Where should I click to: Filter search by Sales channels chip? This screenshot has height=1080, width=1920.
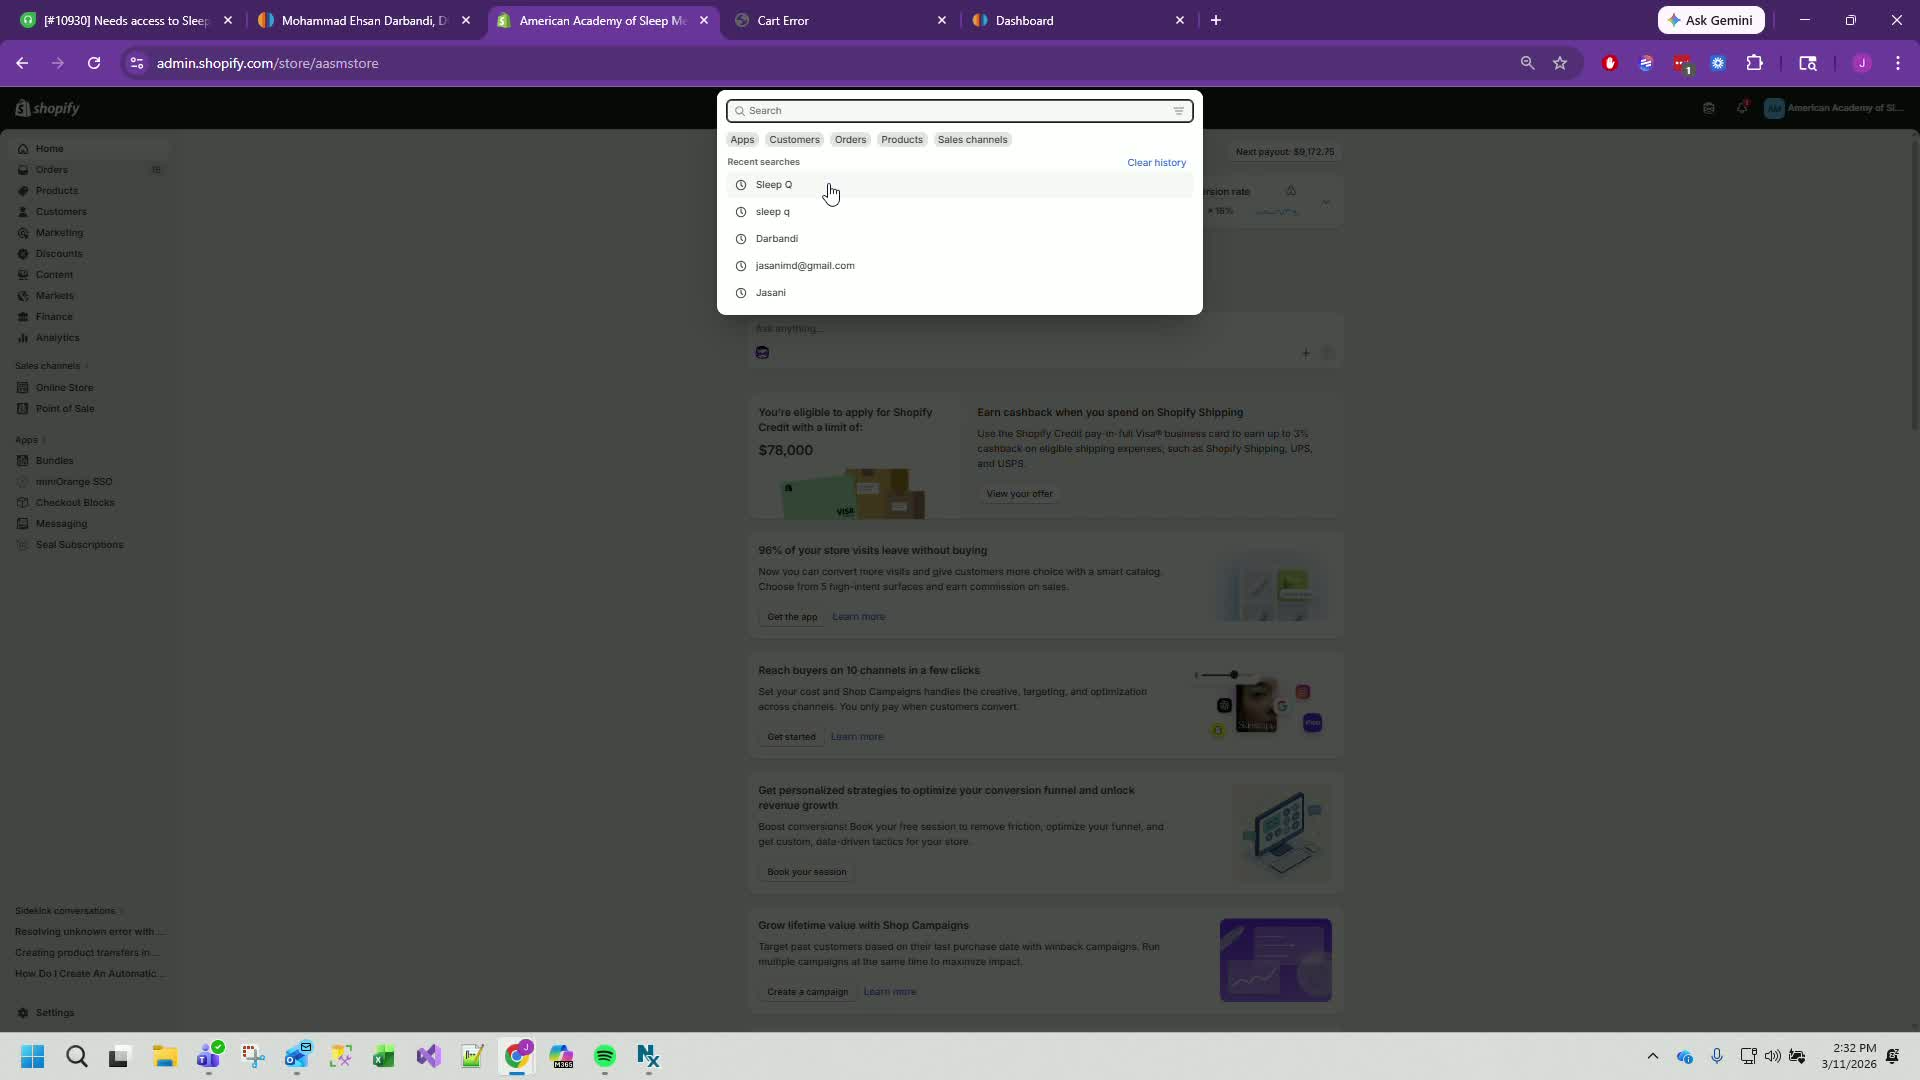(x=972, y=140)
